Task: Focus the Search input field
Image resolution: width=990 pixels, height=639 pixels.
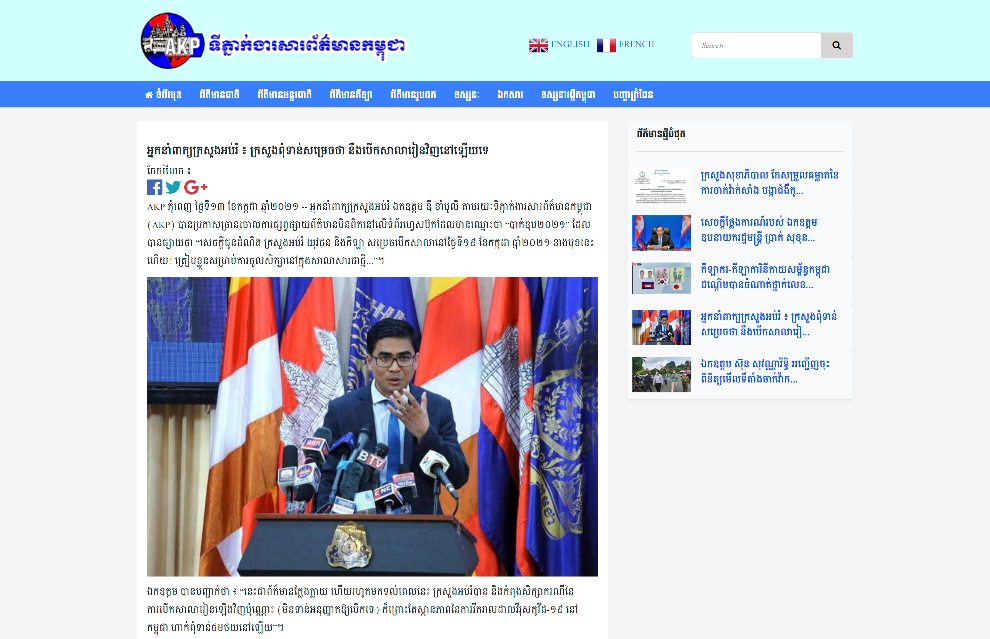Action: [756, 45]
